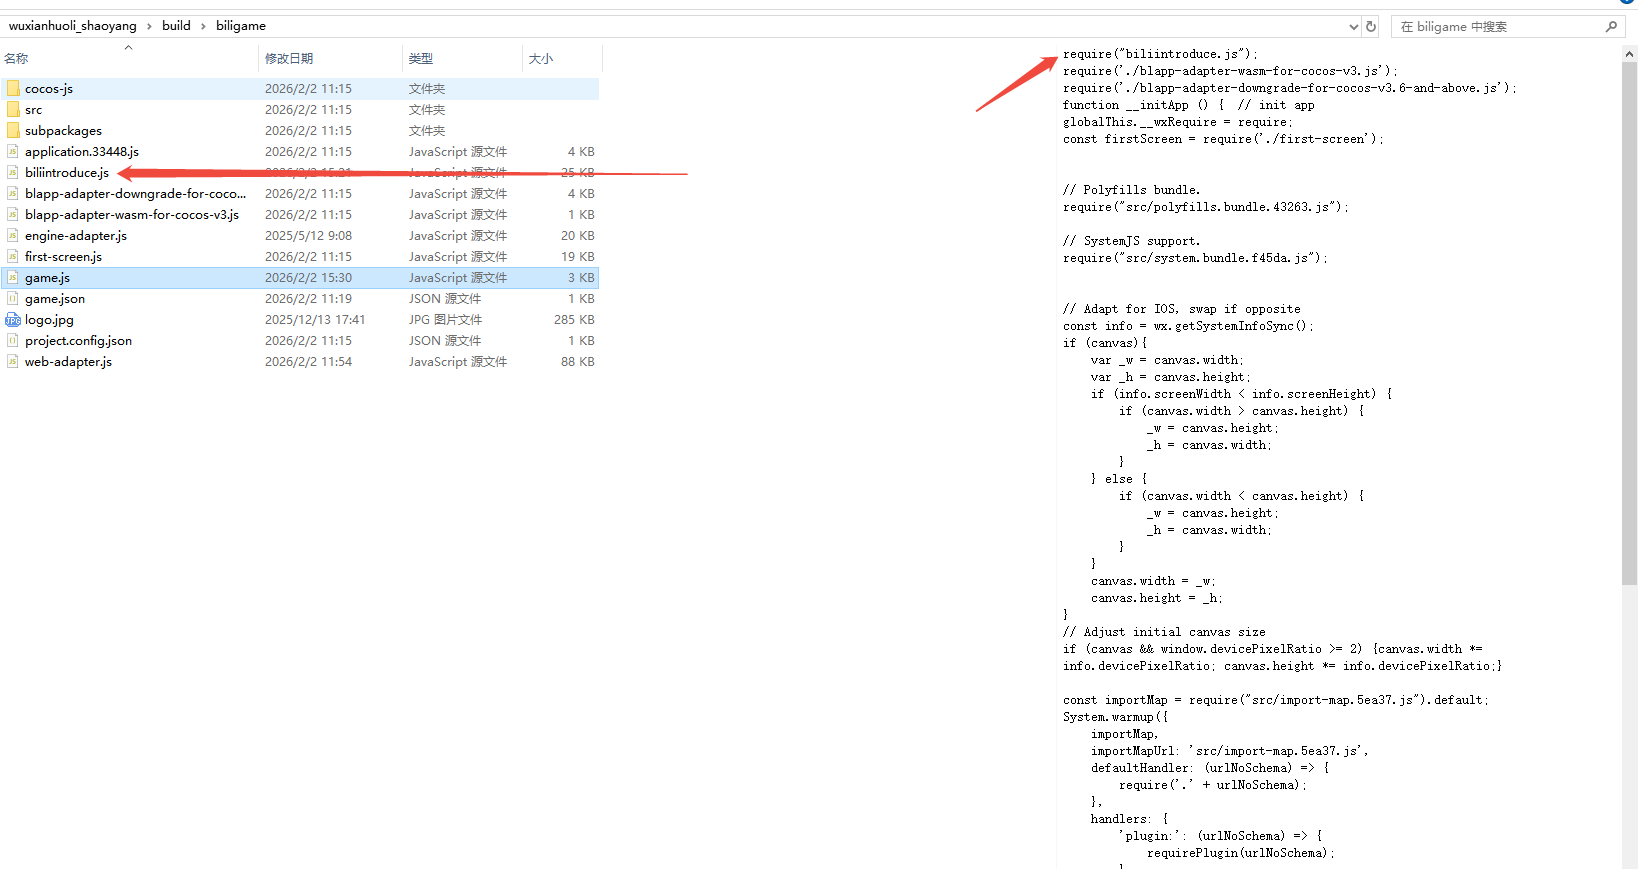The width and height of the screenshot is (1638, 869).
Task: Click web-adapter.js date 2026/2/2 11:54
Action: tap(308, 362)
